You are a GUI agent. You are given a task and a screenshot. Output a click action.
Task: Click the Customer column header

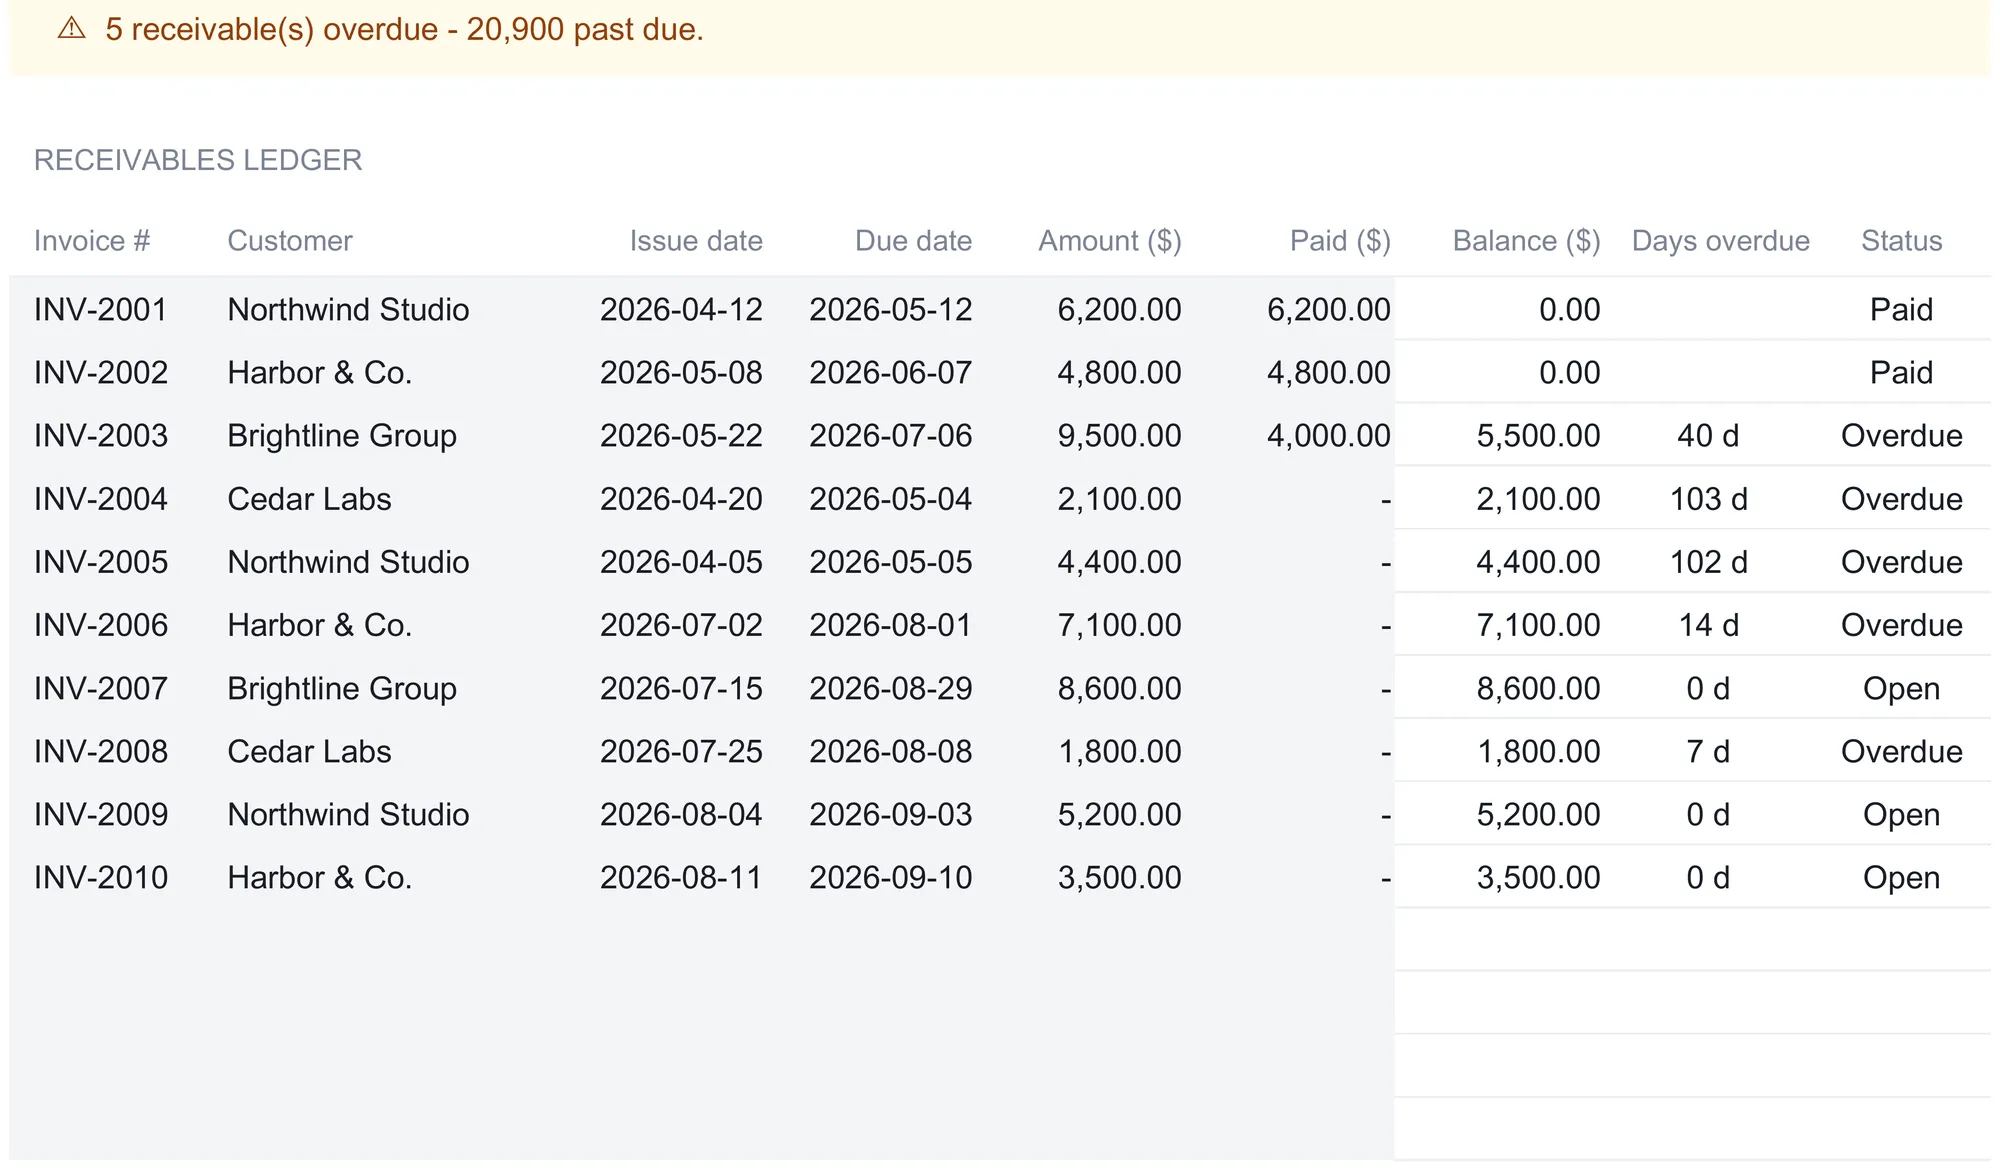pos(290,241)
